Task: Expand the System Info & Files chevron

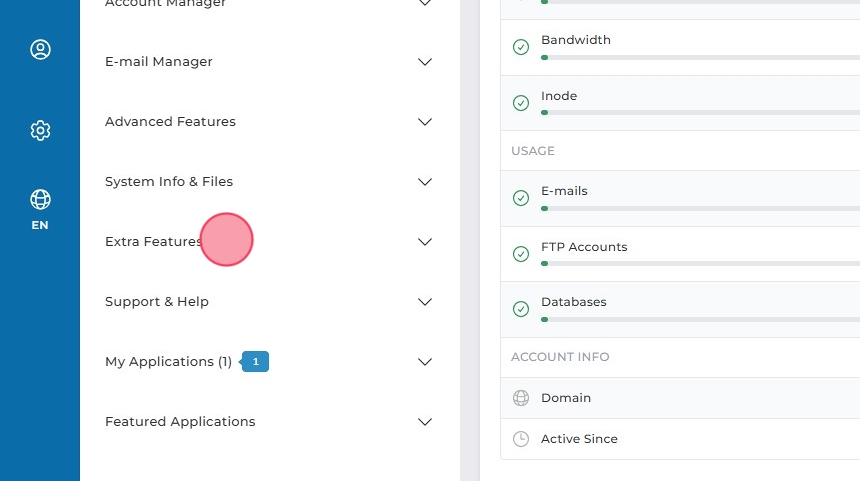Action: 425,182
